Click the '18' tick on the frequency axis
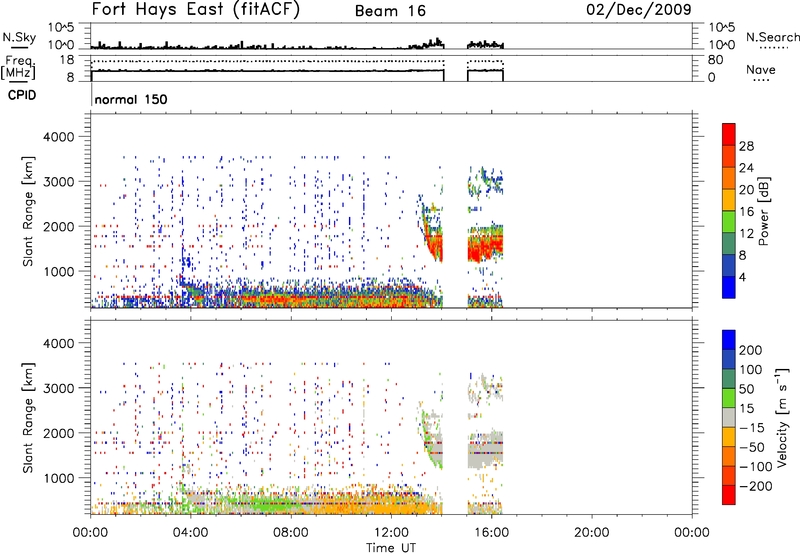Viewport: 800px width, 554px height. pyautogui.click(x=67, y=60)
